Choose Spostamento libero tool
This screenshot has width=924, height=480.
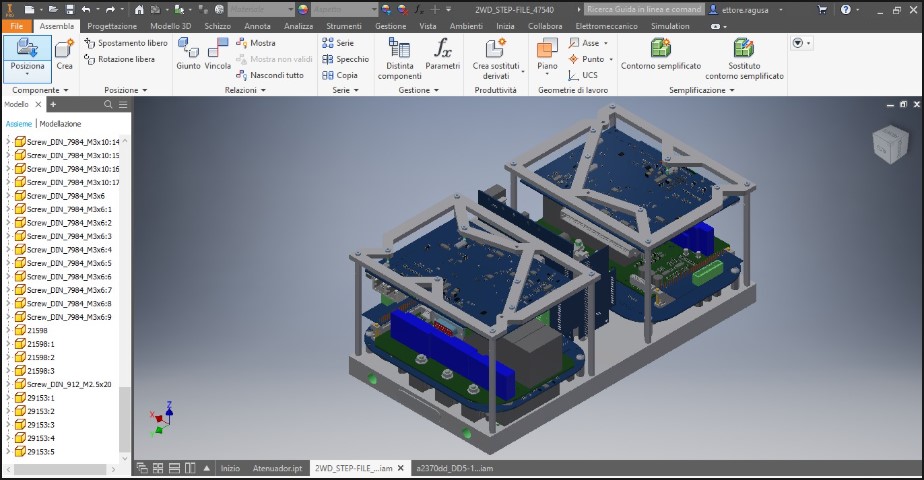(126, 43)
